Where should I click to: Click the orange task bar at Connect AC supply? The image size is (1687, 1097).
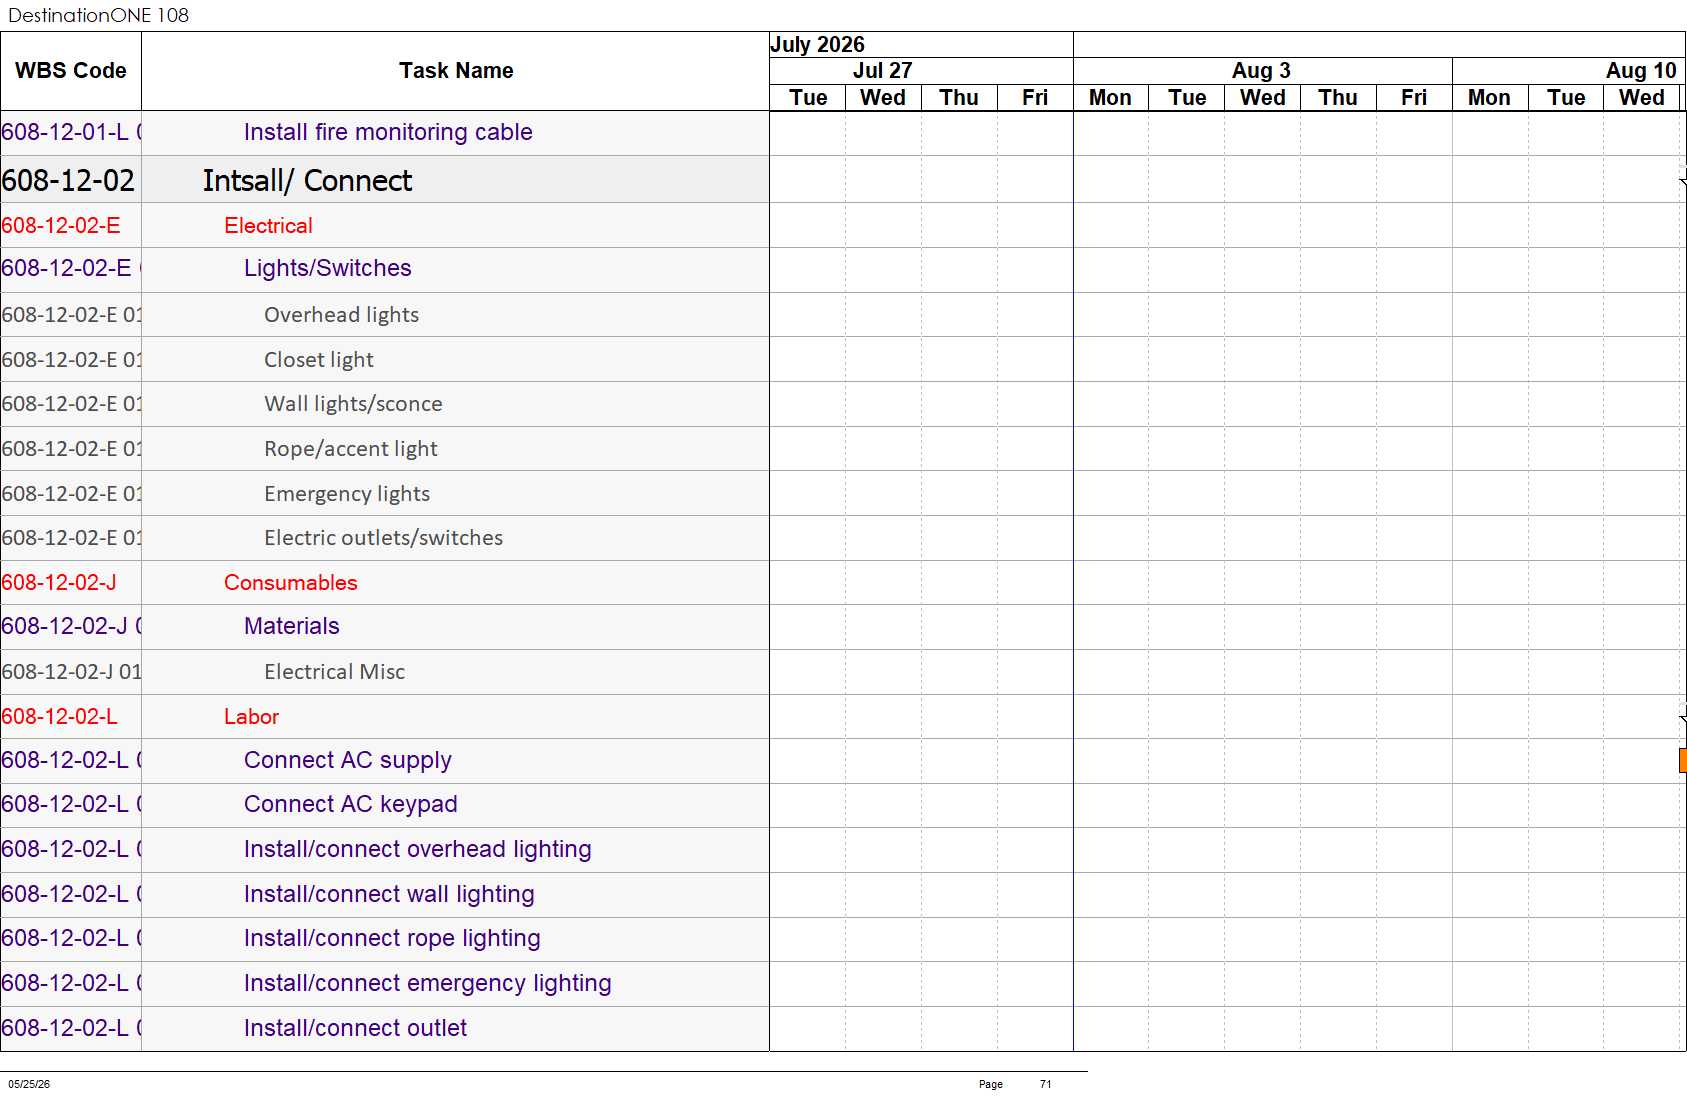click(1682, 760)
